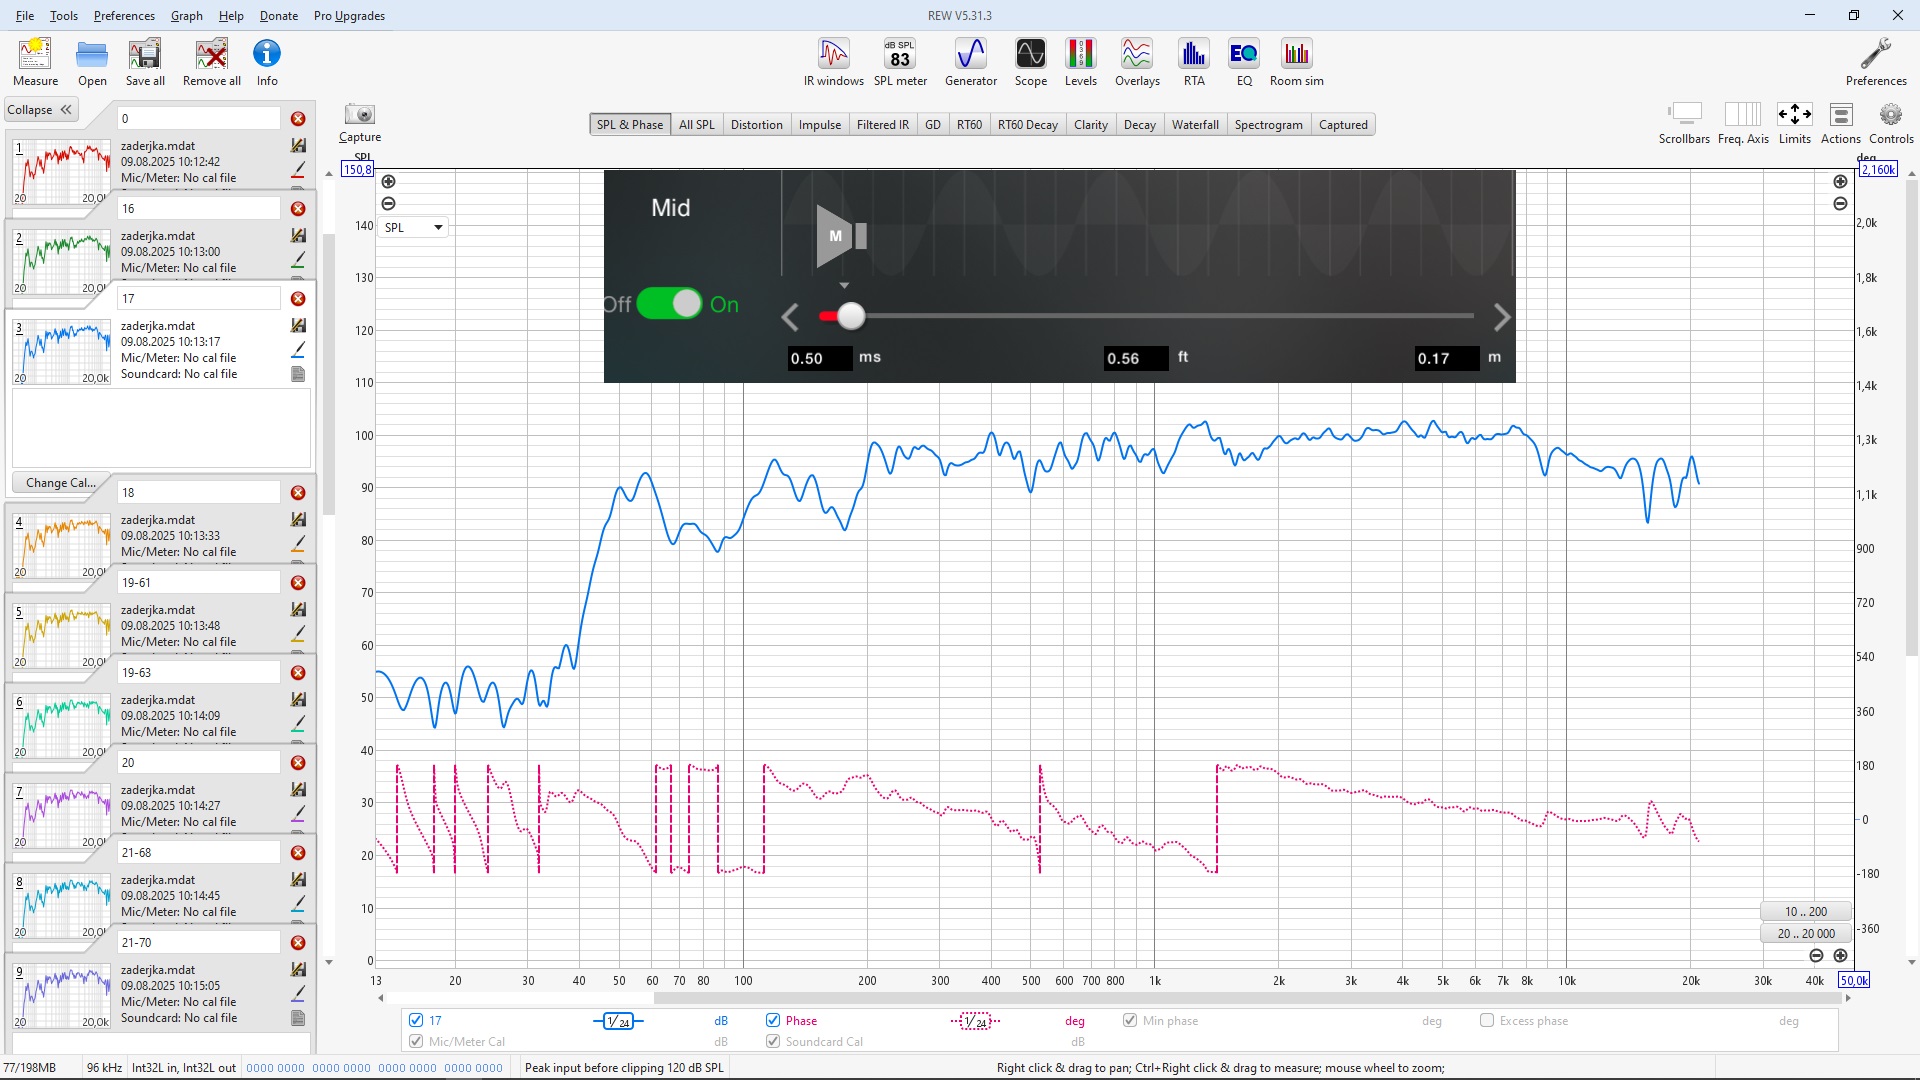1920x1080 pixels.
Task: Uncheck the Phase trace checkbox
Action: point(773,1020)
